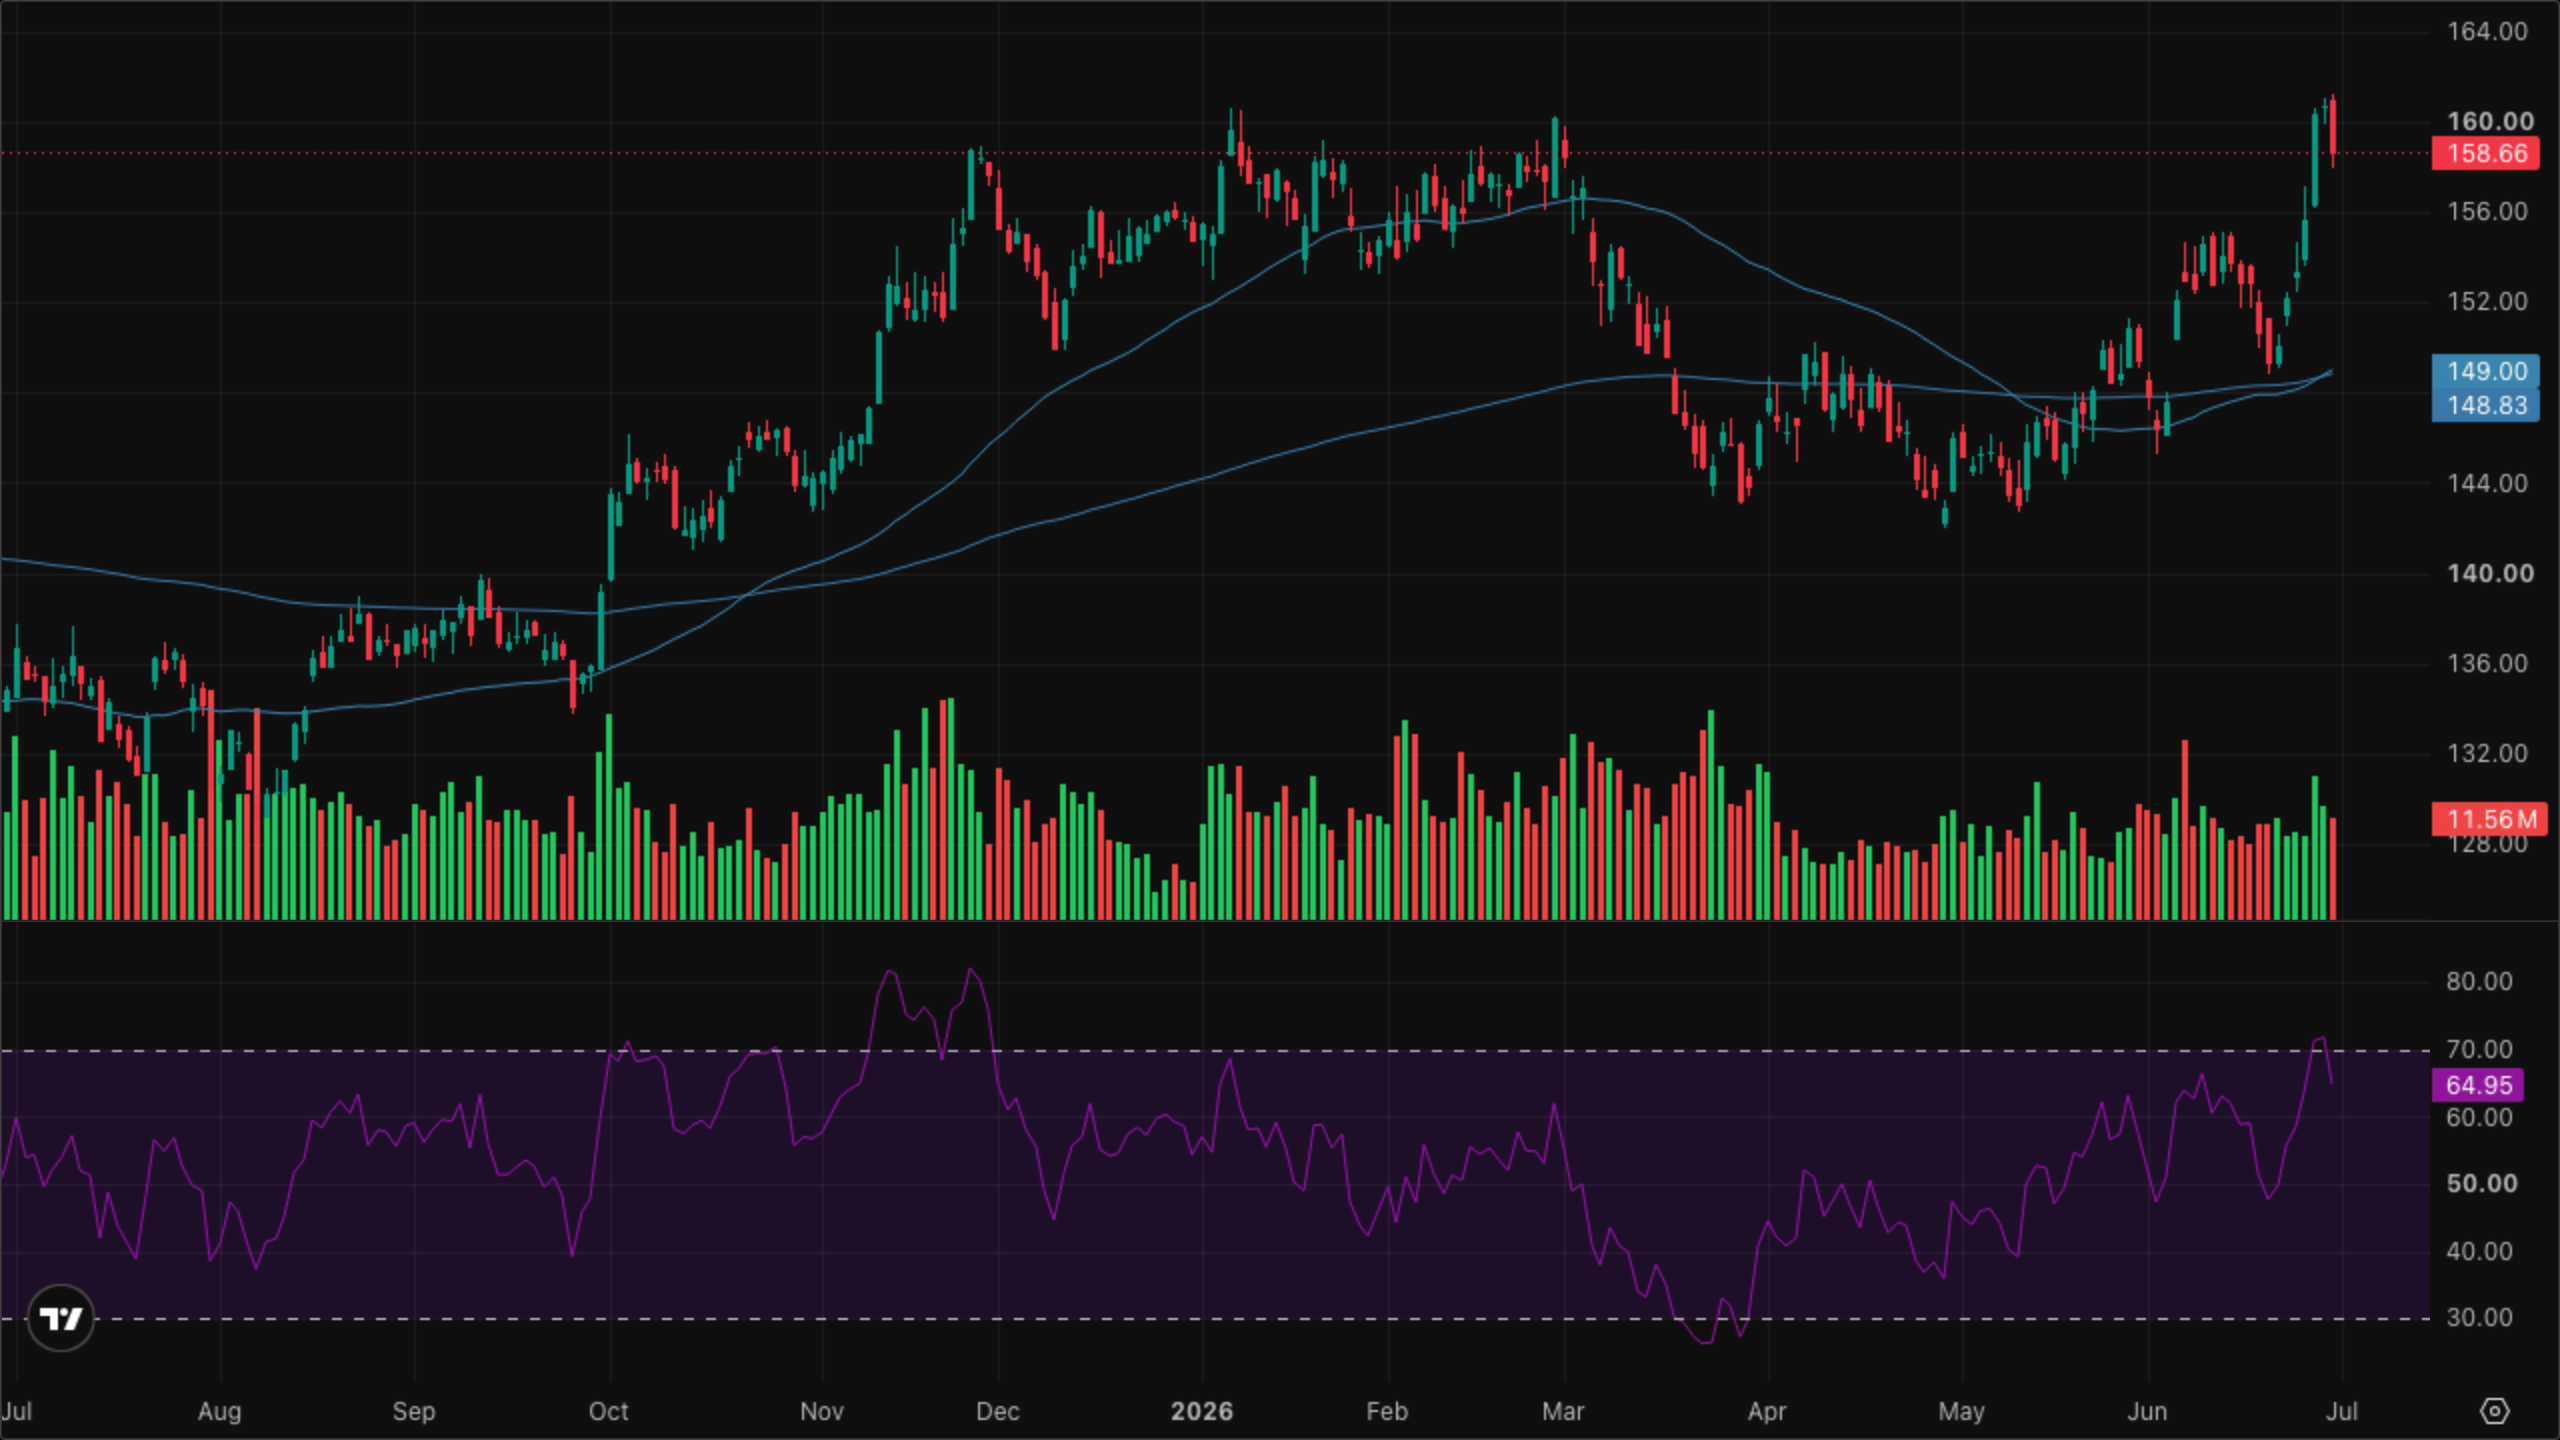The width and height of the screenshot is (2560, 1440).
Task: Click the 70.00 RSI overbought level label
Action: [2479, 1049]
